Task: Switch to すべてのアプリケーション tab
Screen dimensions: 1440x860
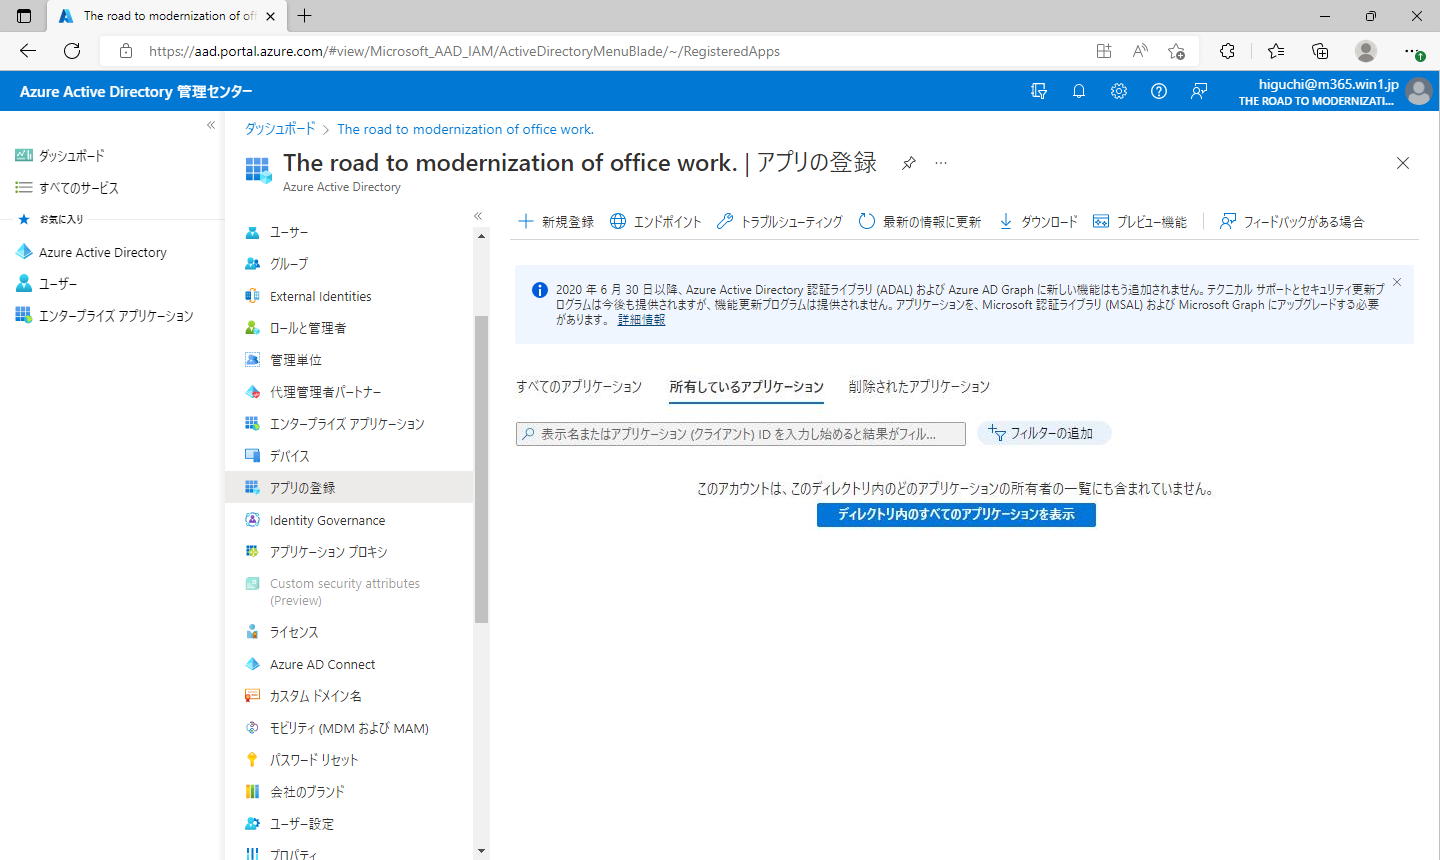Action: [x=579, y=387]
